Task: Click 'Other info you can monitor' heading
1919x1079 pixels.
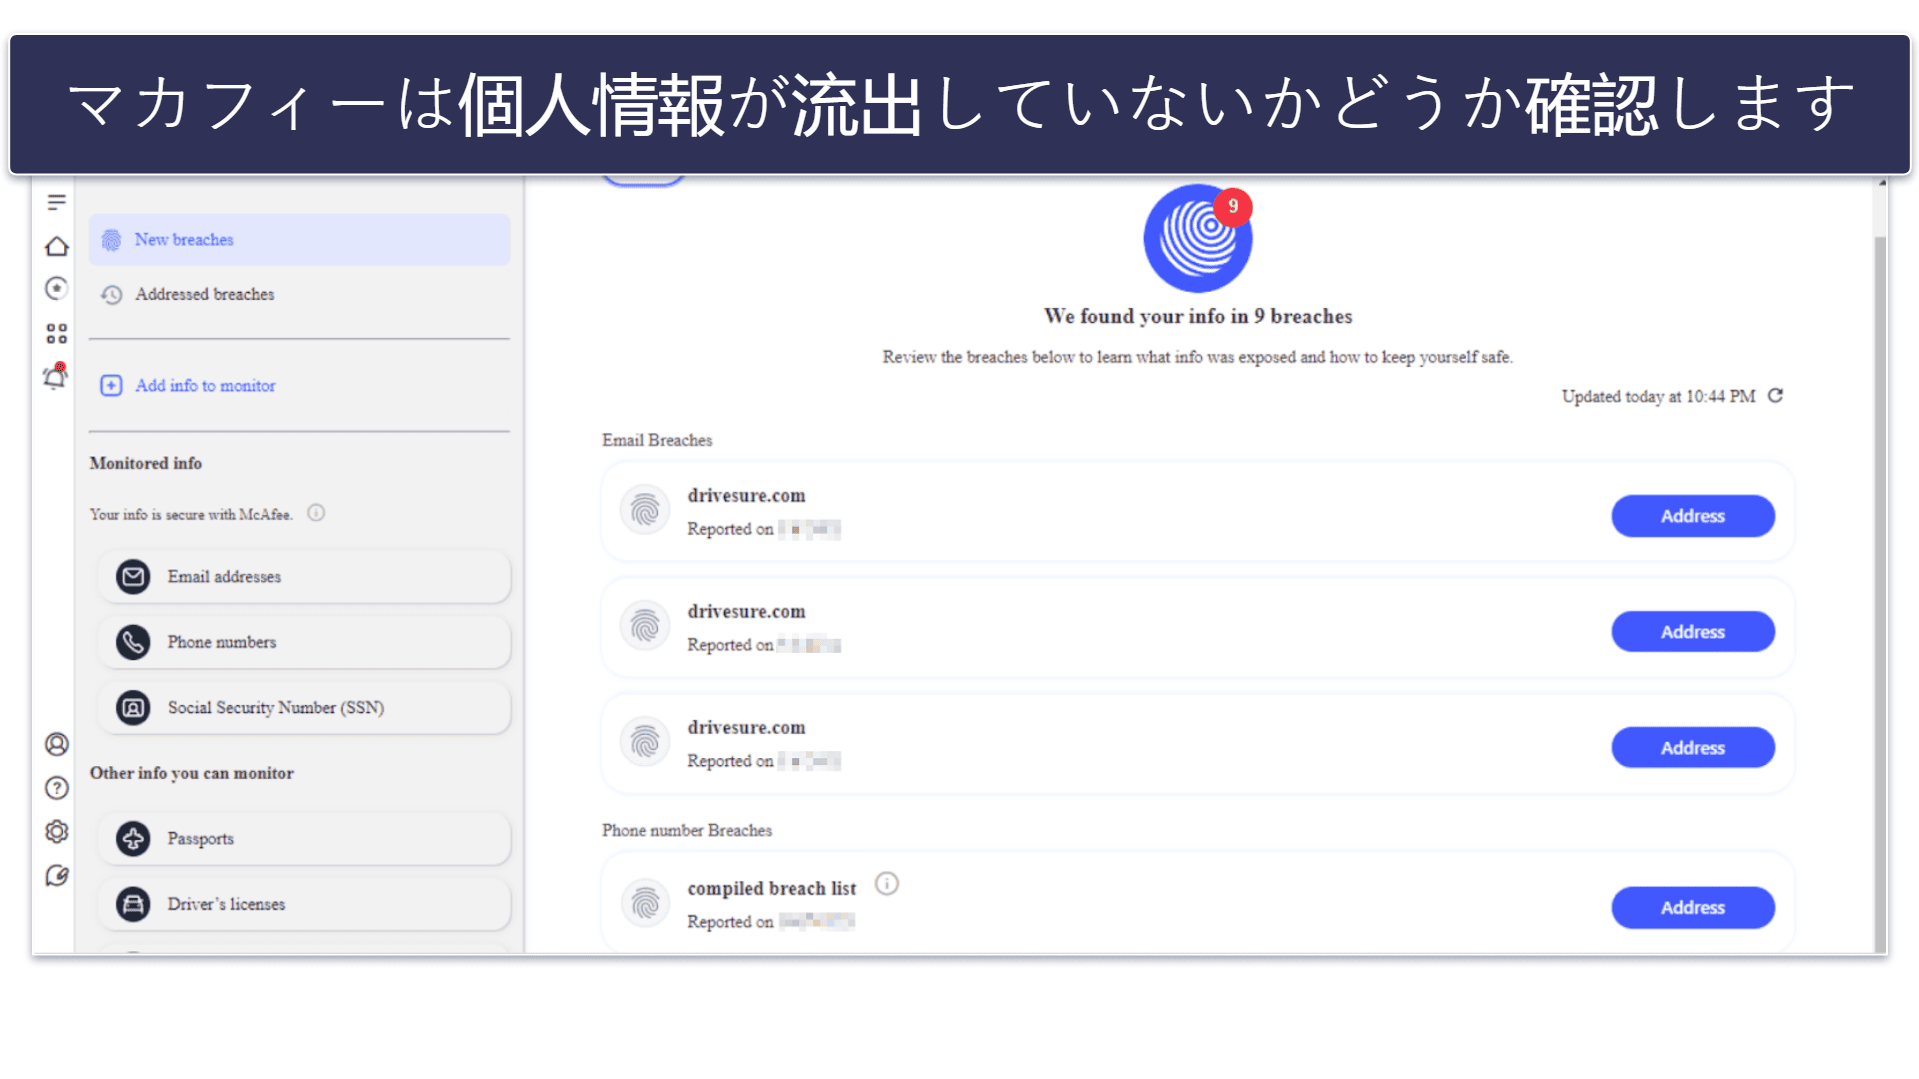Action: pos(192,773)
